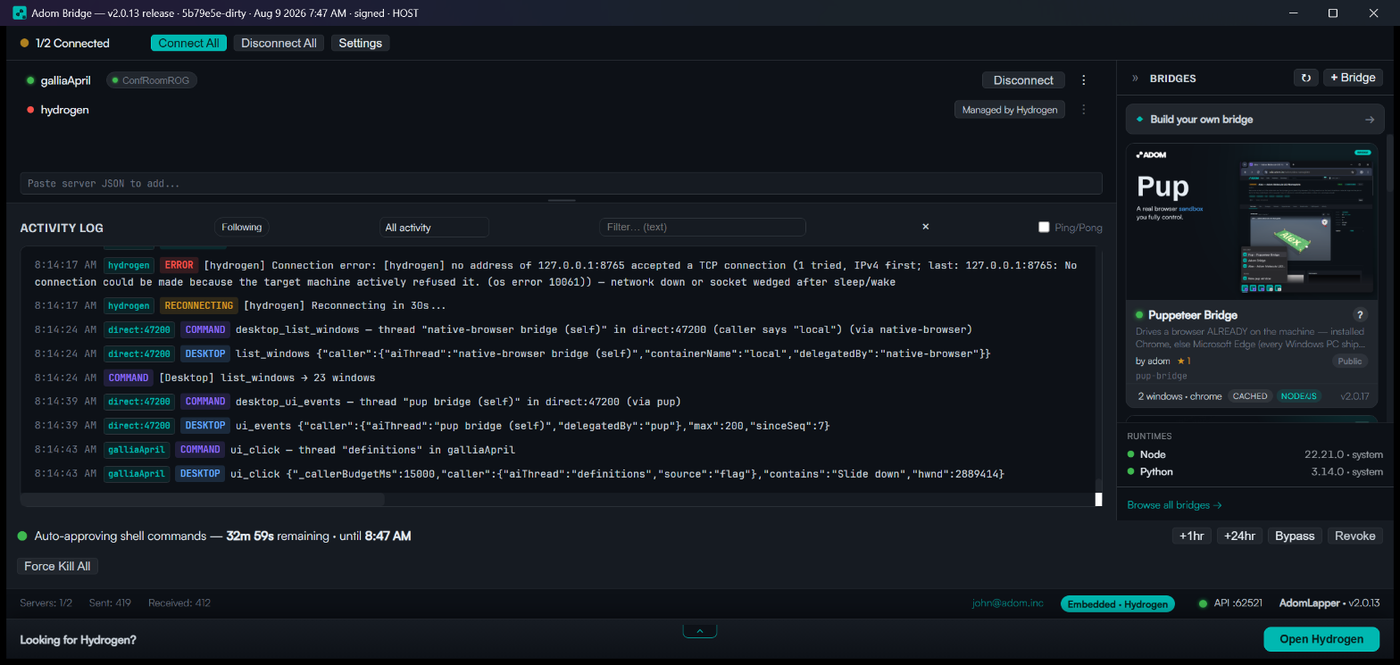
Task: Click Puppeteer Bridge title
Action: point(1193,315)
